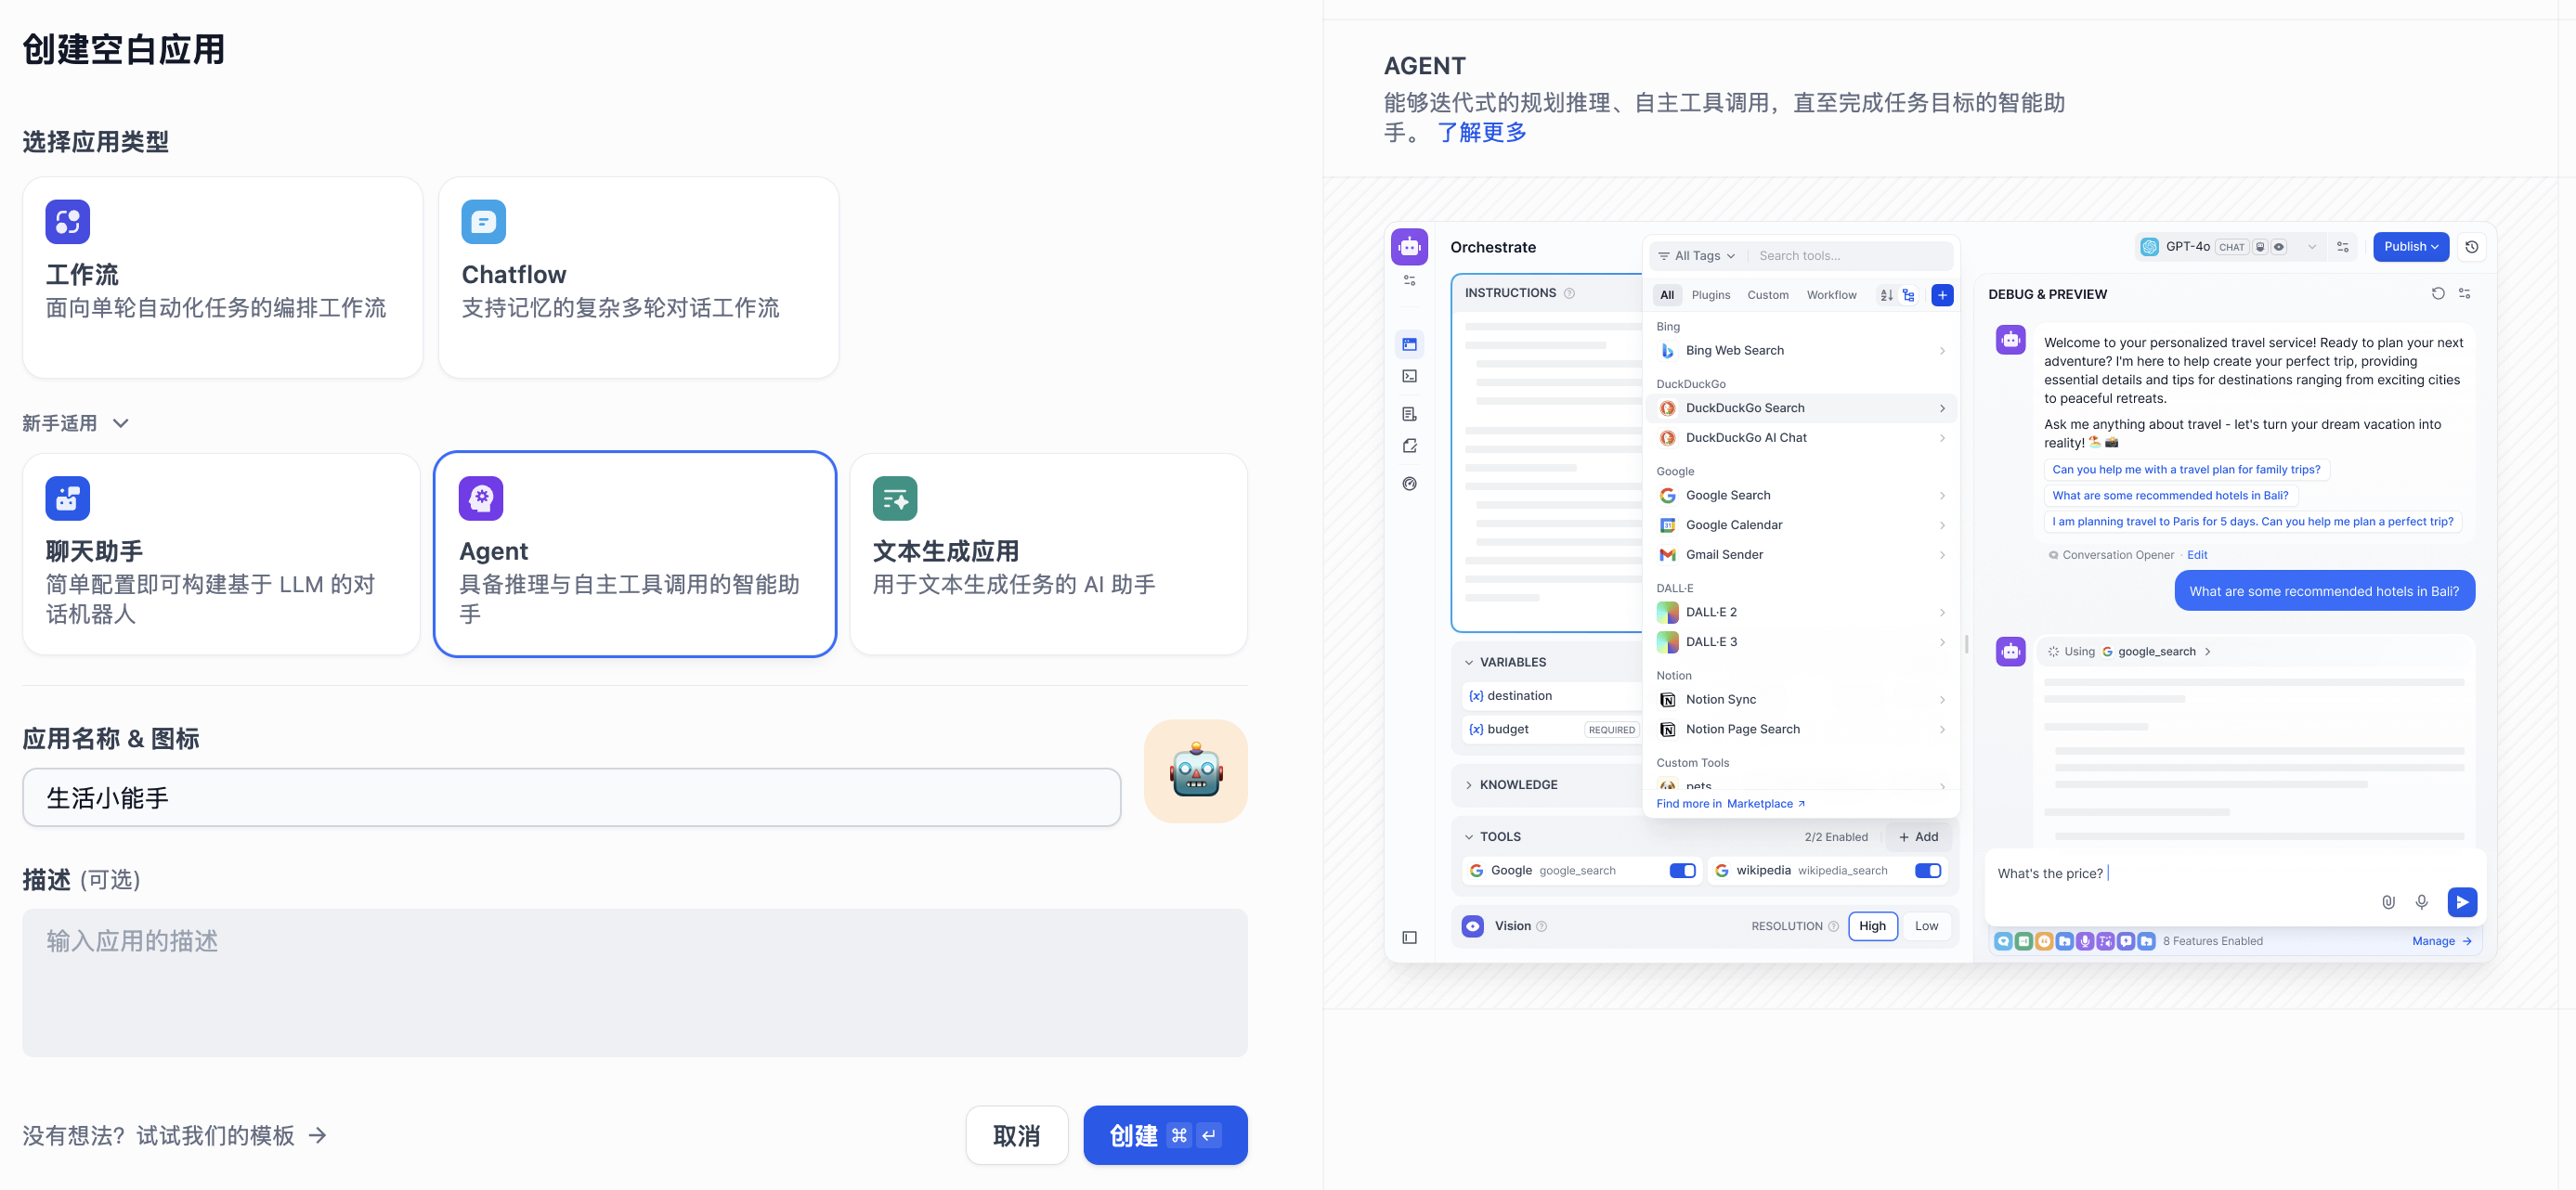Toggle the Google google_search tool switch
The width and height of the screenshot is (2576, 1190).
pos(1682,870)
